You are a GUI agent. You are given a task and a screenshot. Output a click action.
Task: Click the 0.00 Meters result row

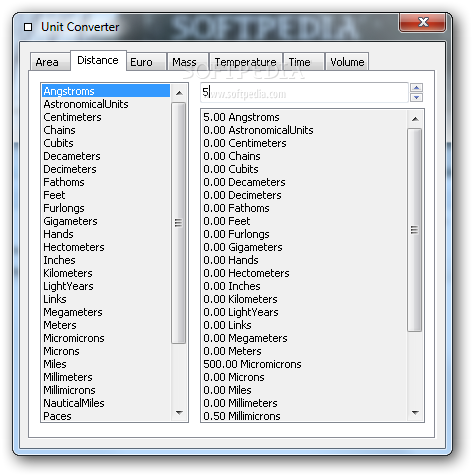coord(304,351)
